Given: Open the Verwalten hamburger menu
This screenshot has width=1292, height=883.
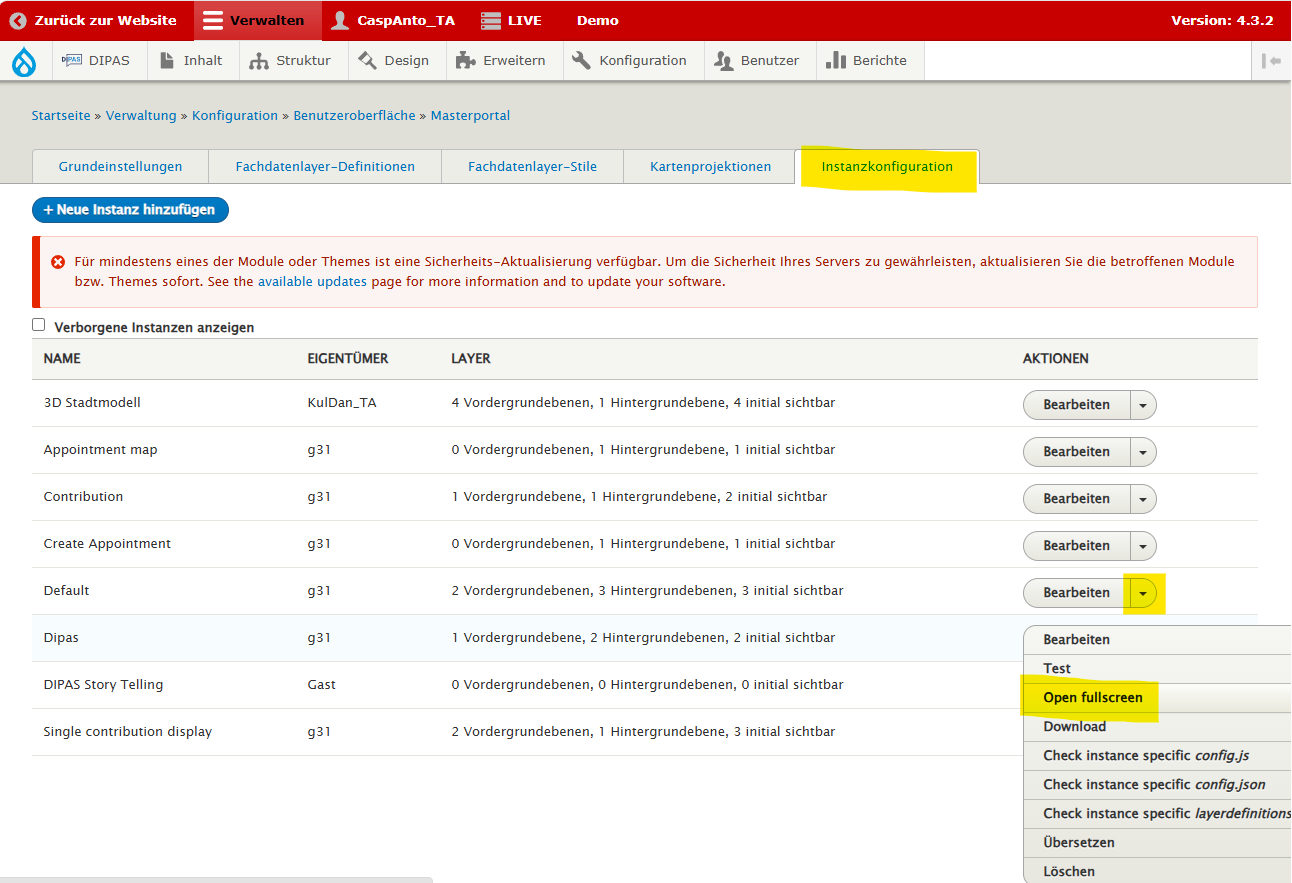Looking at the screenshot, I should (257, 20).
